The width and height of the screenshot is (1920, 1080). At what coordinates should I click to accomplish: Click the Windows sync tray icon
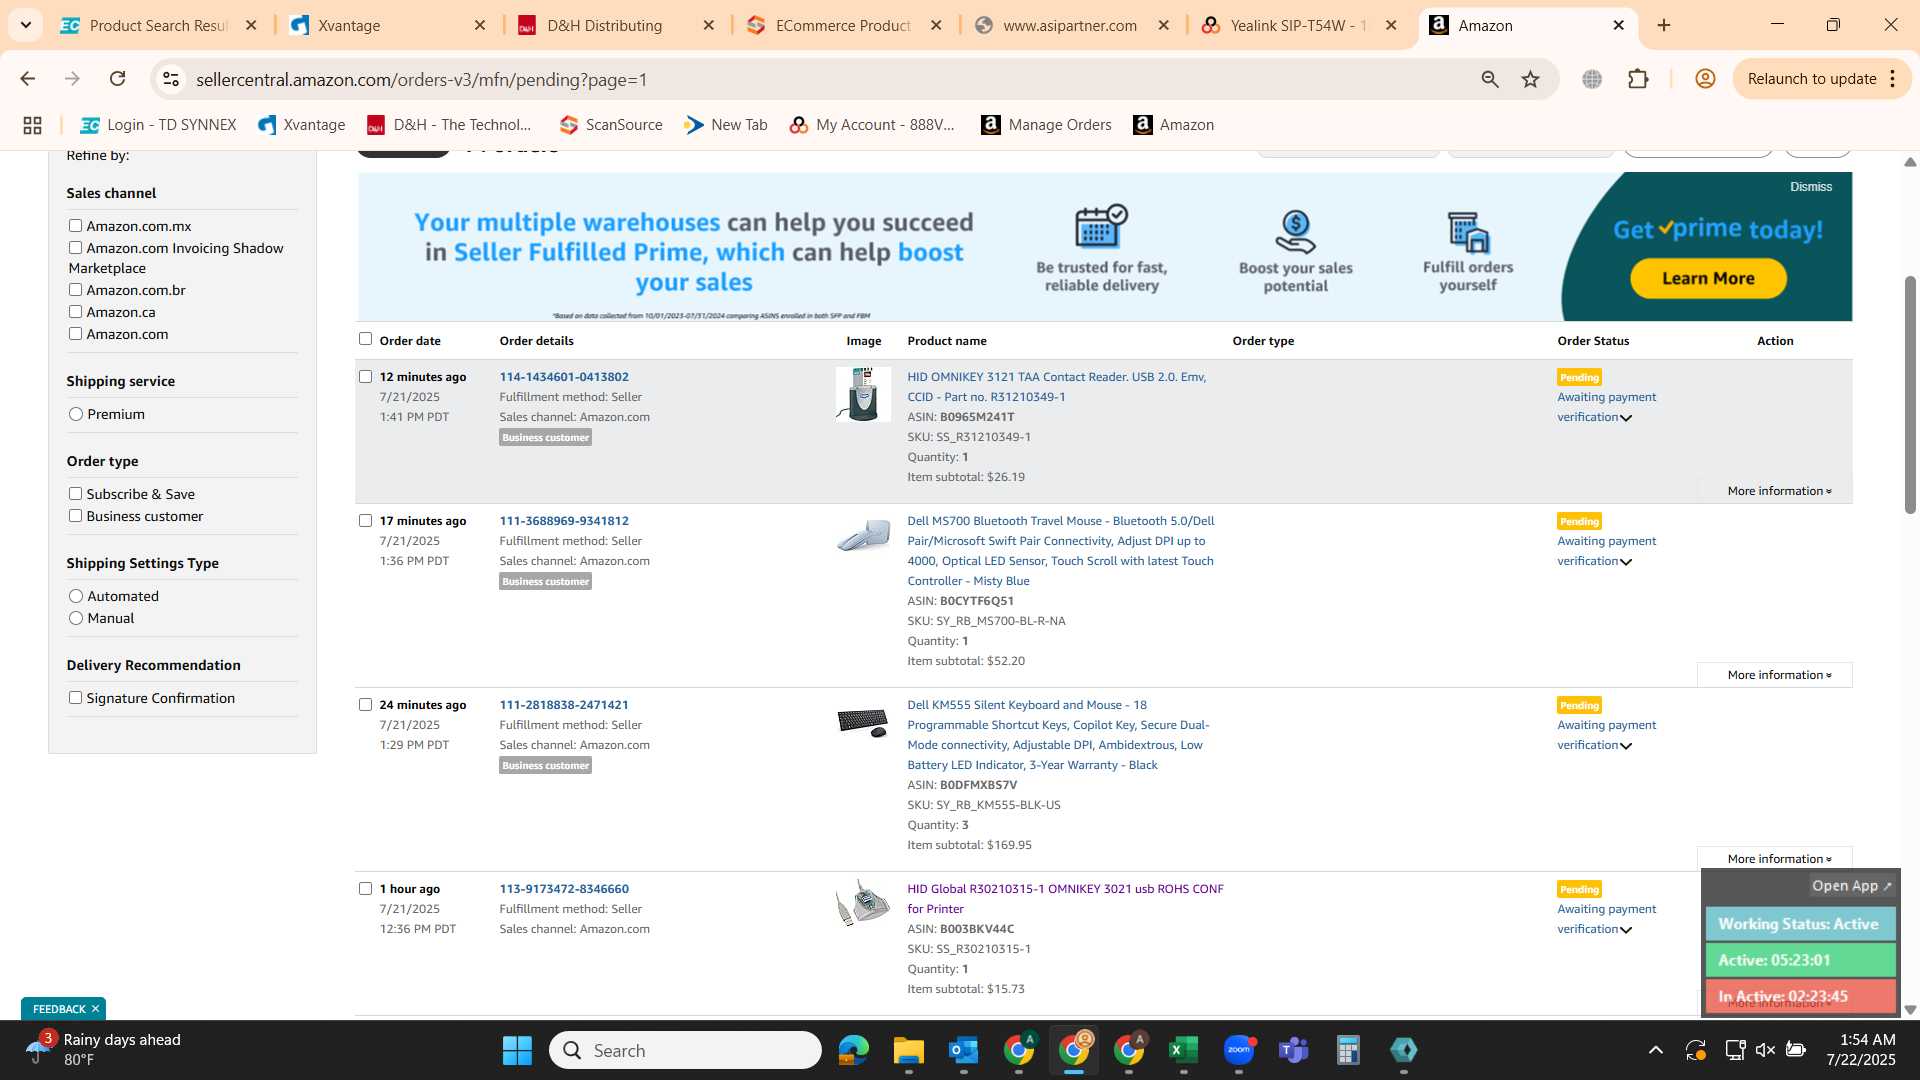coord(1696,1050)
